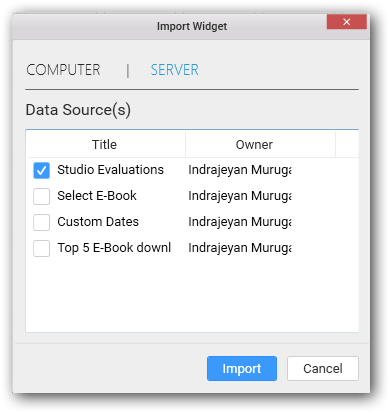Click the owner cell of Select E-Book row
The image size is (390, 413).
tap(240, 196)
